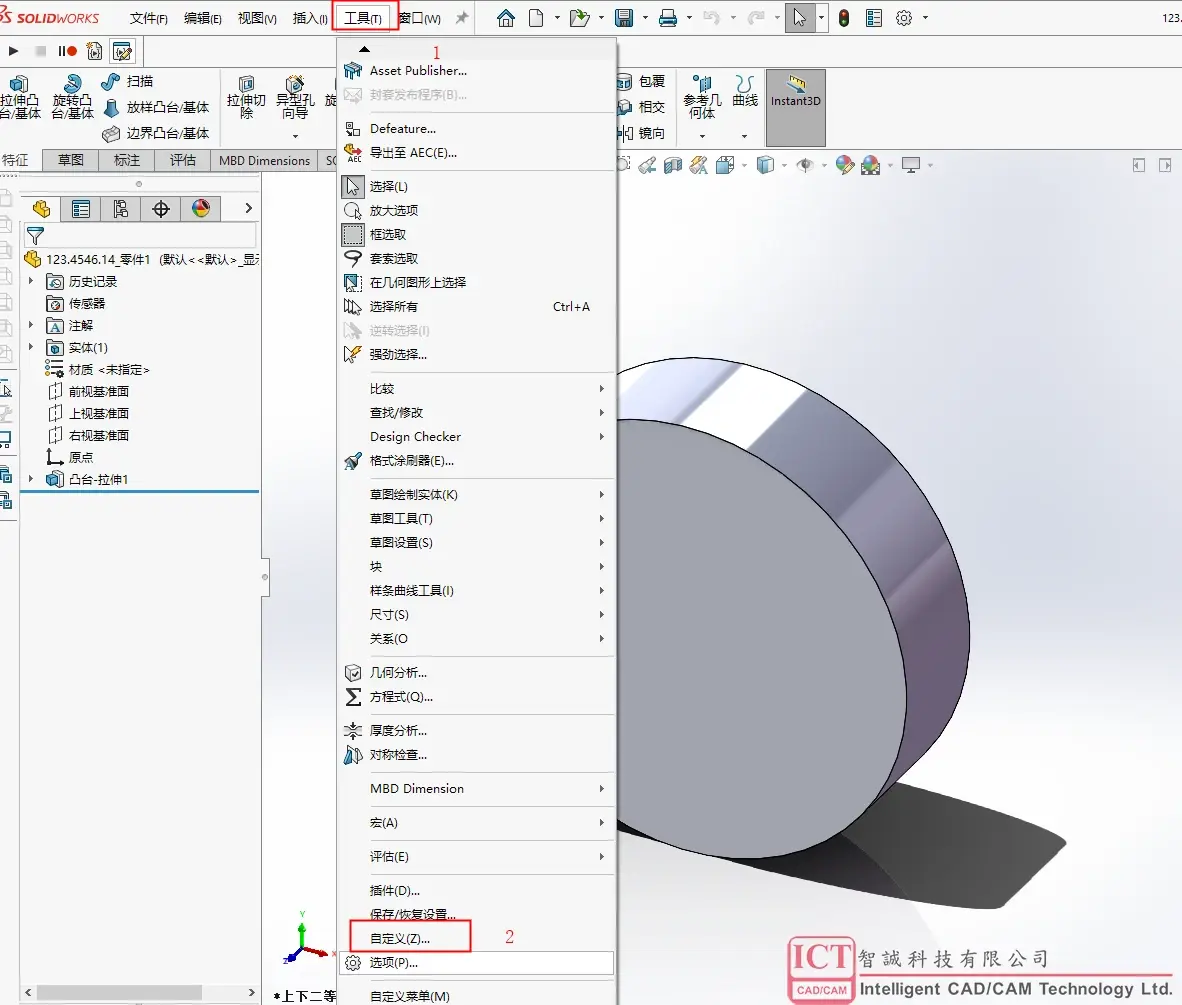
Task: Choose 插件(D)... from the menu
Action: click(x=476, y=890)
